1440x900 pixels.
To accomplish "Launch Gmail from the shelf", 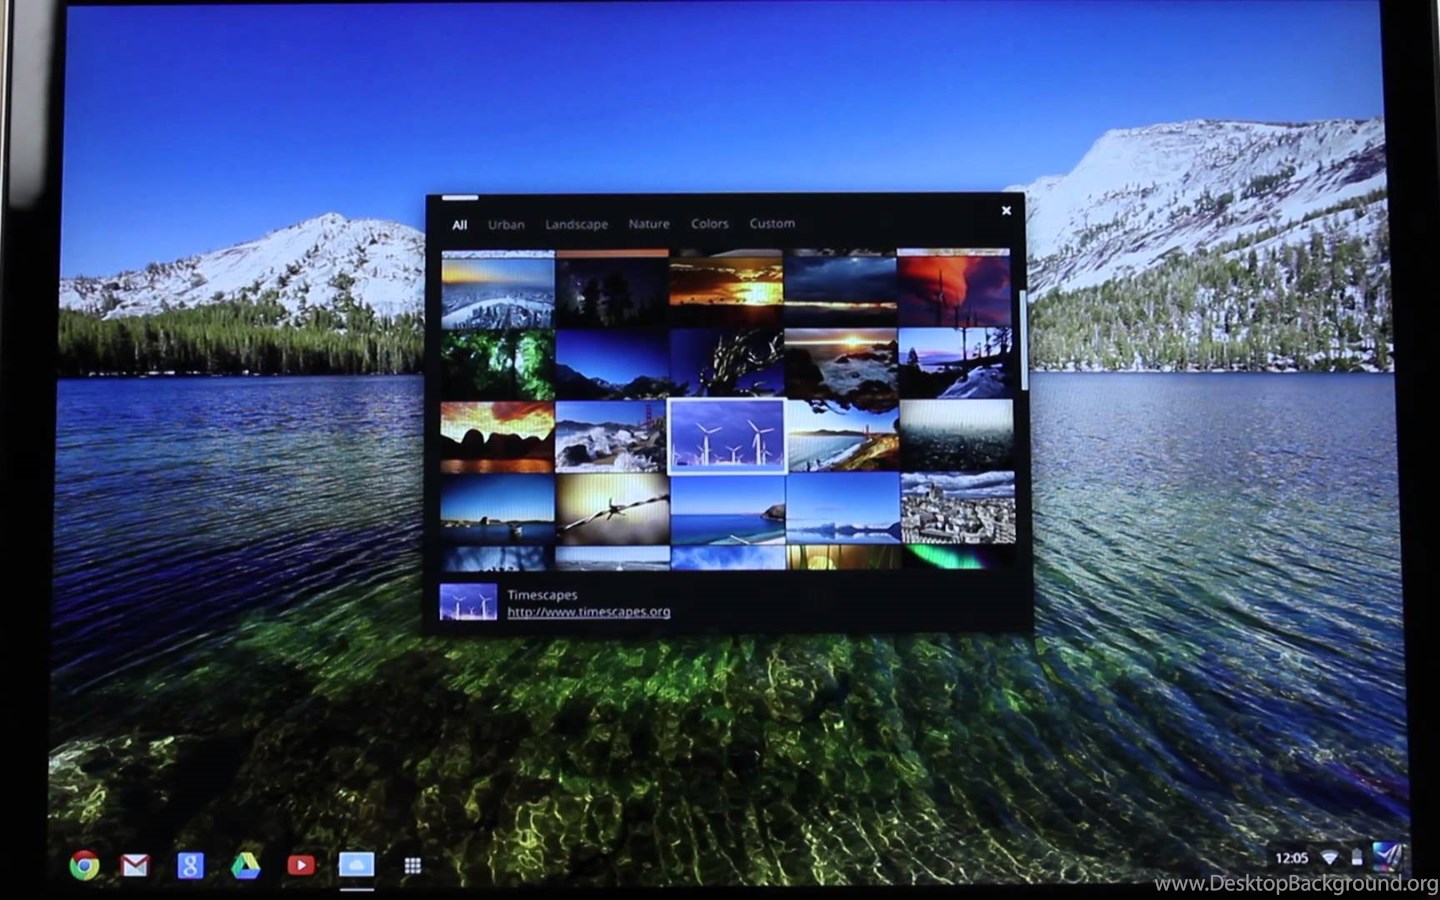I will 135,865.
